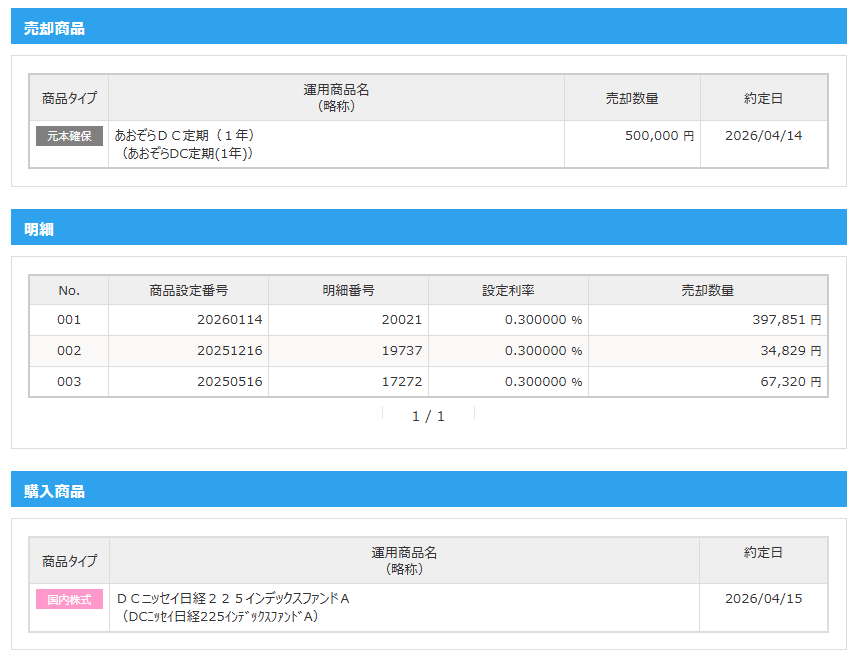Select the 明細 section header
The image size is (860, 662).
click(x=39, y=229)
